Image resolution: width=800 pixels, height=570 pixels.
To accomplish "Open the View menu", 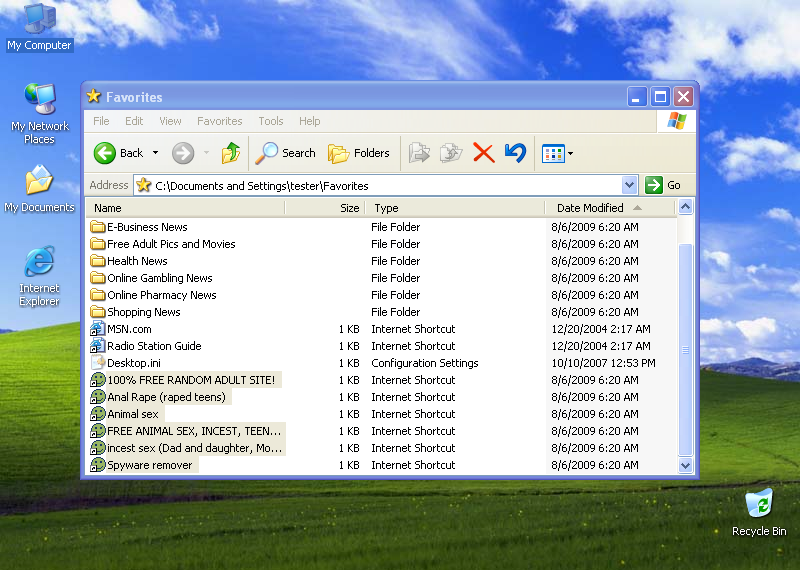I will (170, 121).
